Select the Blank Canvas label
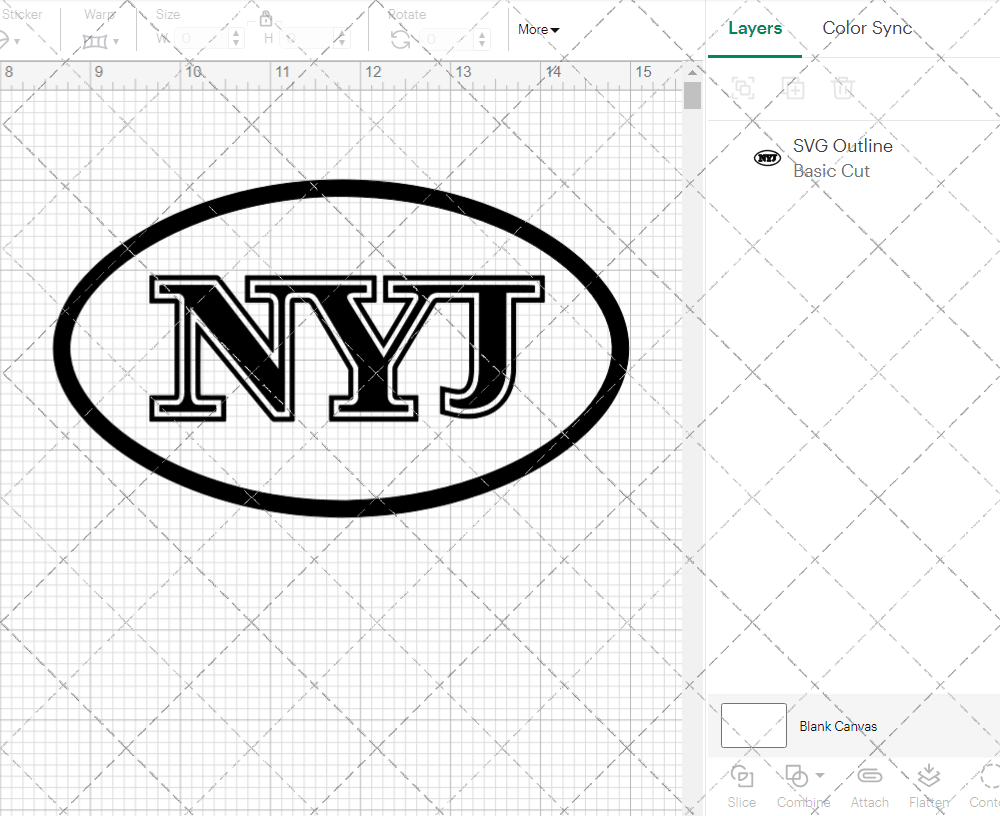The image size is (1000, 816). point(838,726)
